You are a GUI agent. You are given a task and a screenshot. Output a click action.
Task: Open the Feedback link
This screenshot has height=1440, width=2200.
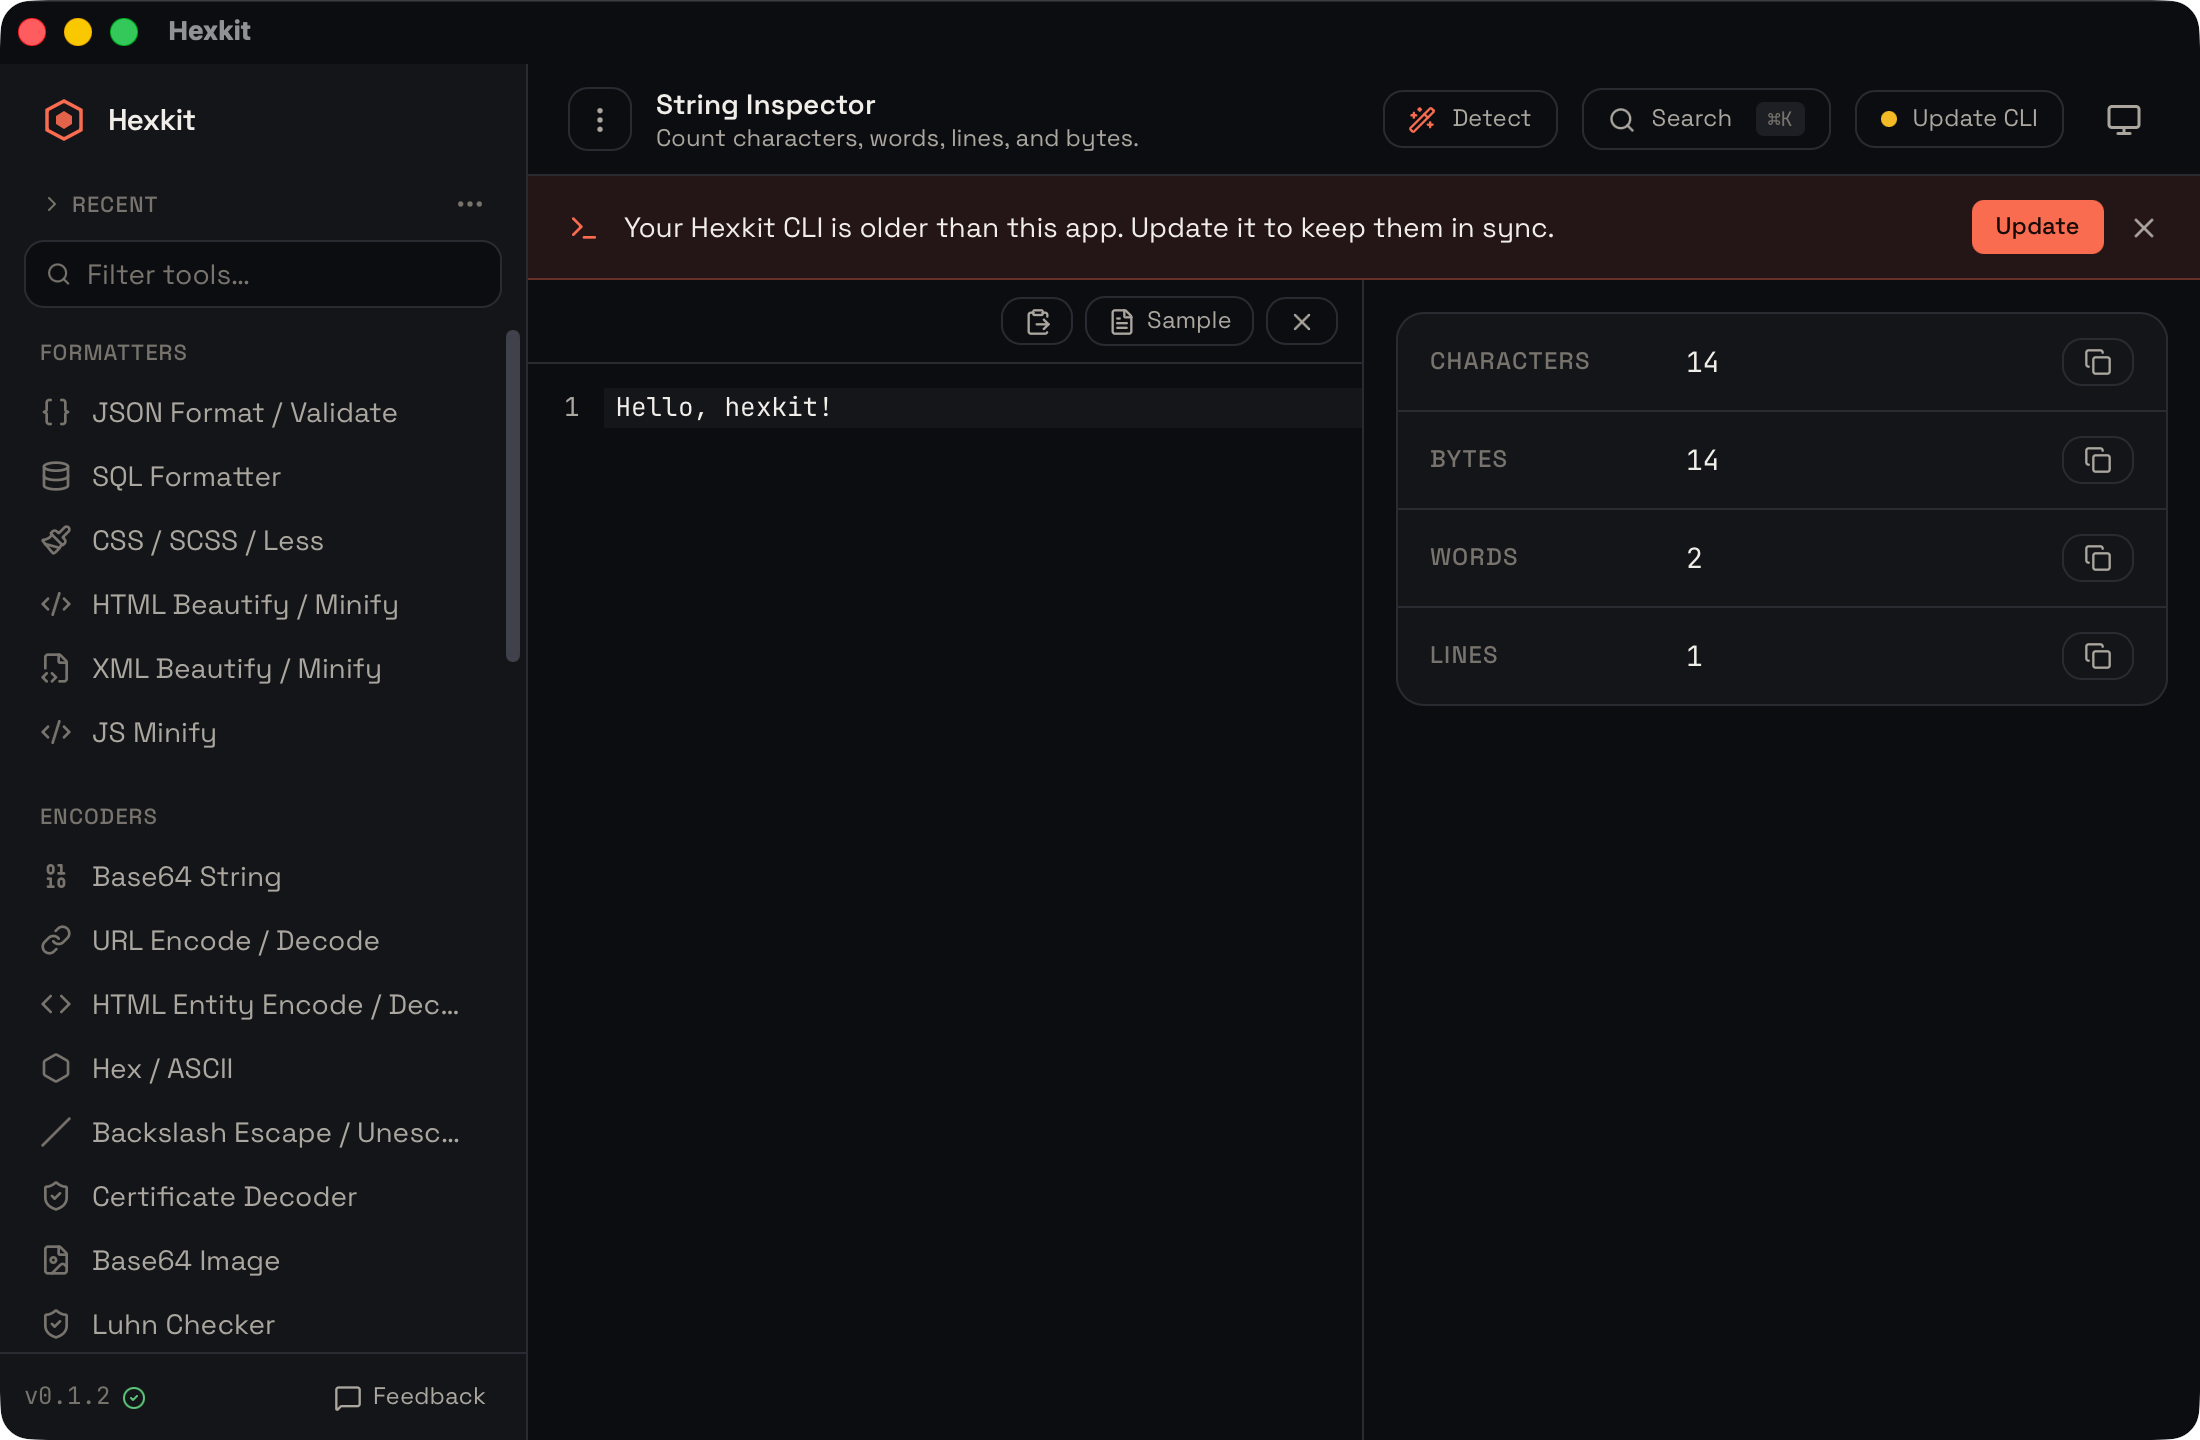[x=410, y=1397]
